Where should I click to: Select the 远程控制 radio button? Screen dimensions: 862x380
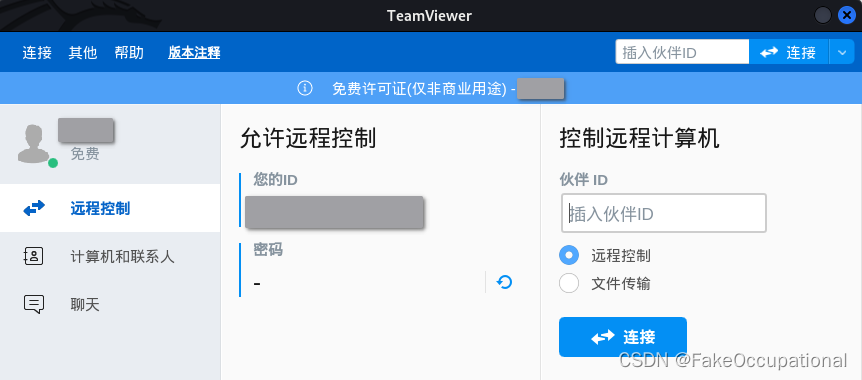[x=569, y=255]
